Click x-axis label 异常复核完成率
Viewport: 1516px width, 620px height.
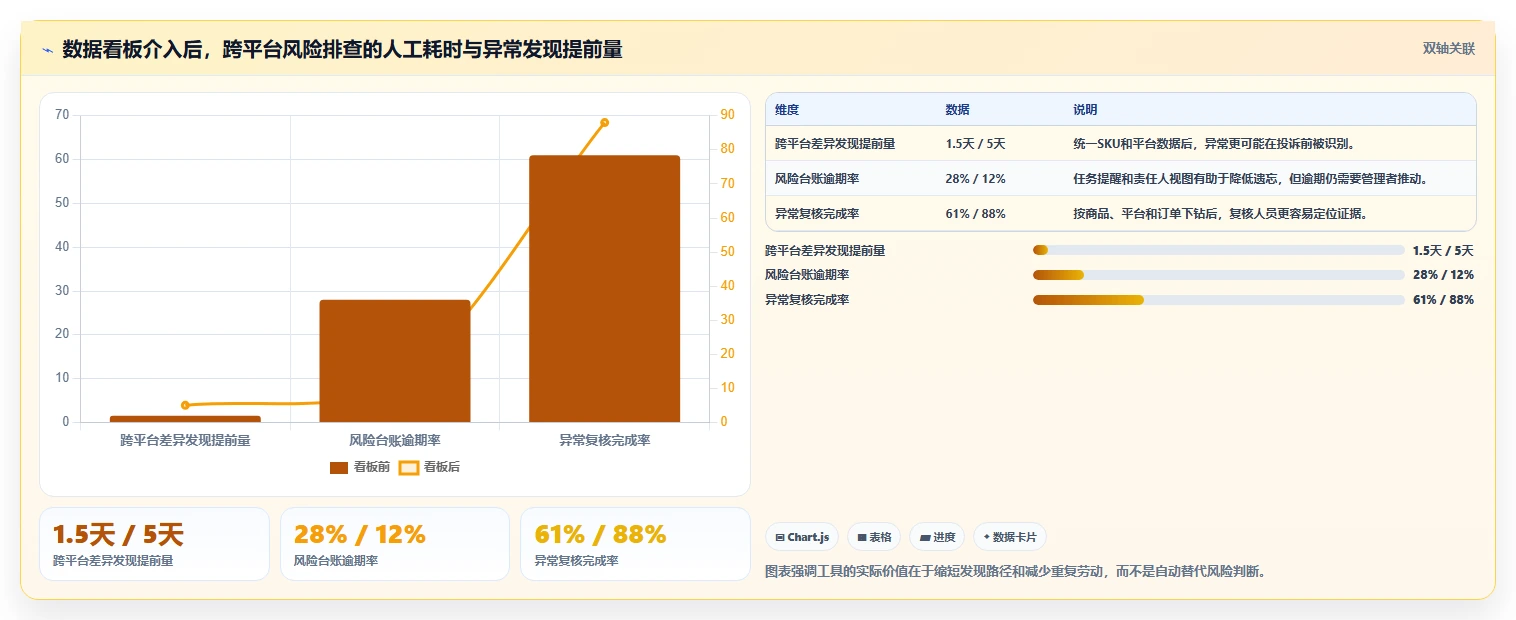[604, 440]
